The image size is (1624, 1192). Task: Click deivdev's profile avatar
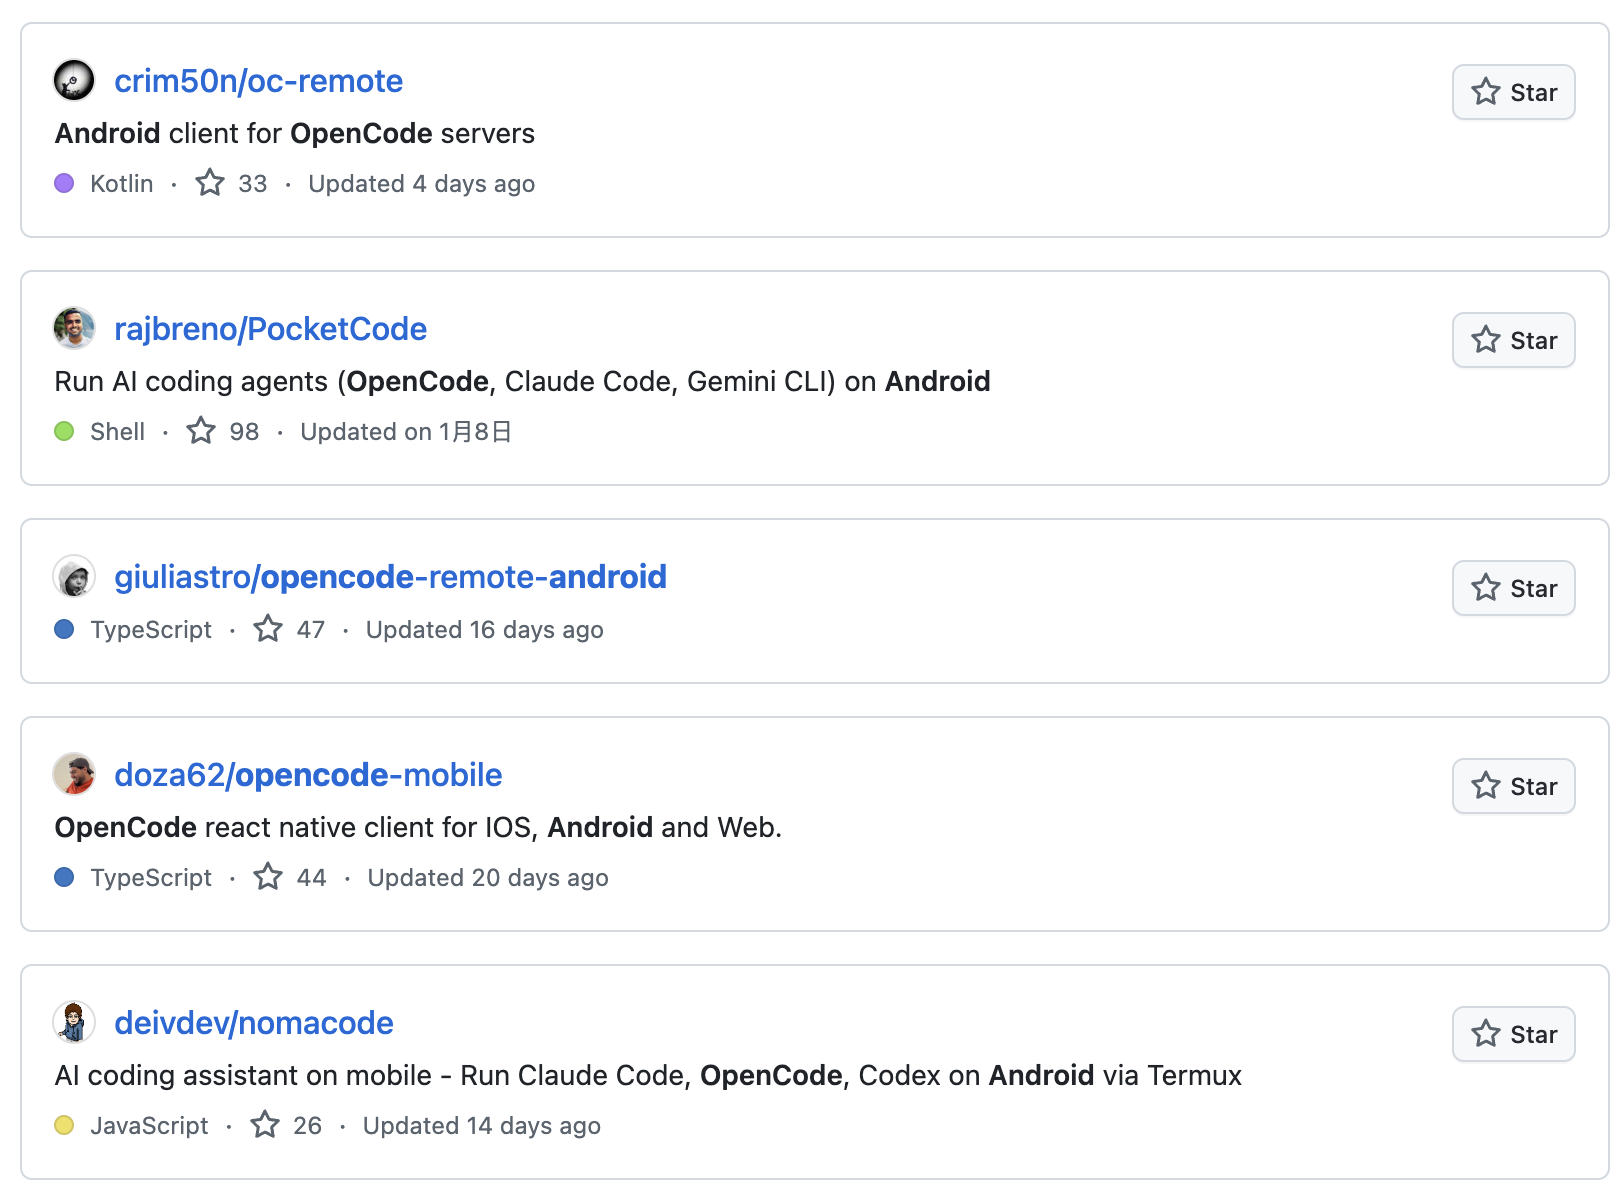[74, 1023]
